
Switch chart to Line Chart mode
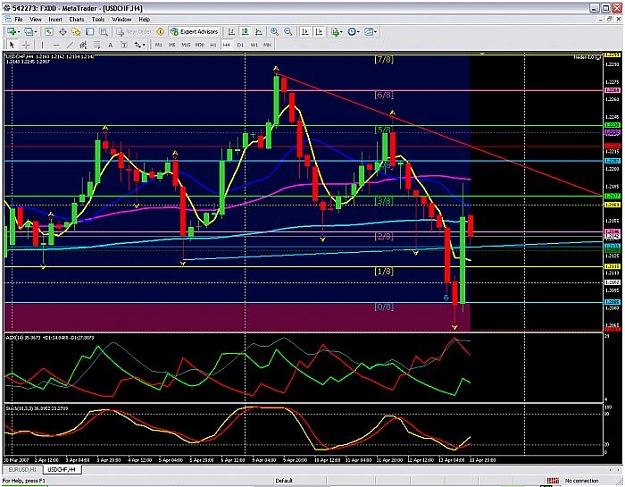pos(259,32)
